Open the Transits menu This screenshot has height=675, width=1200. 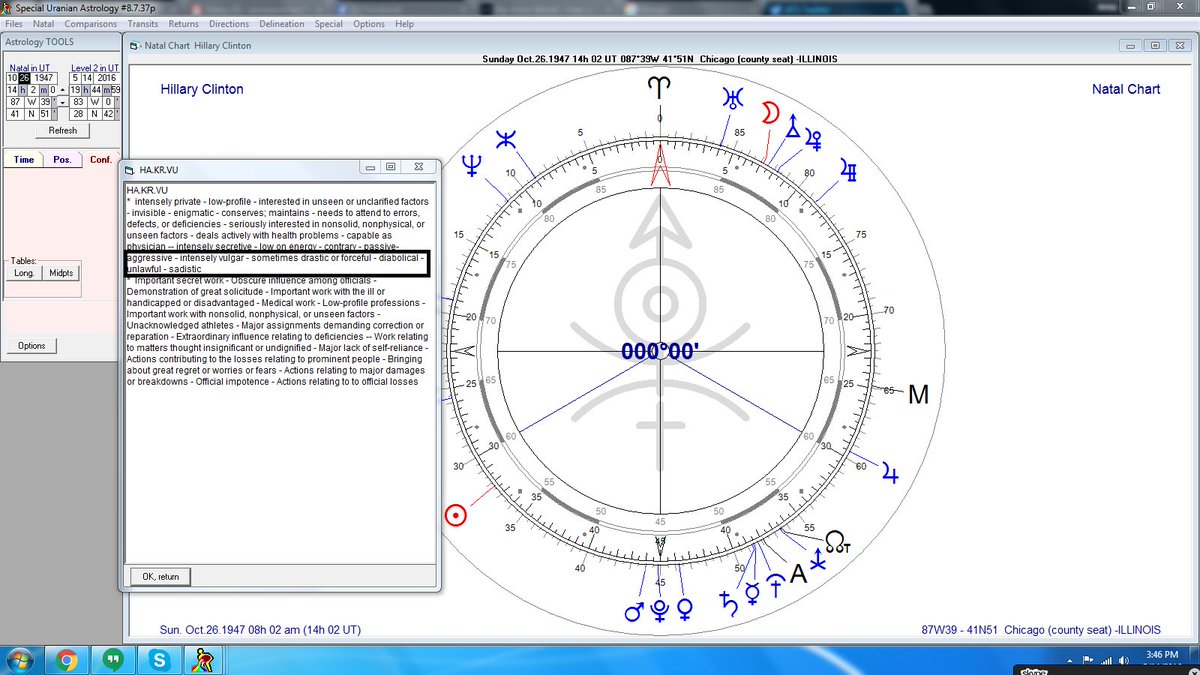(143, 23)
